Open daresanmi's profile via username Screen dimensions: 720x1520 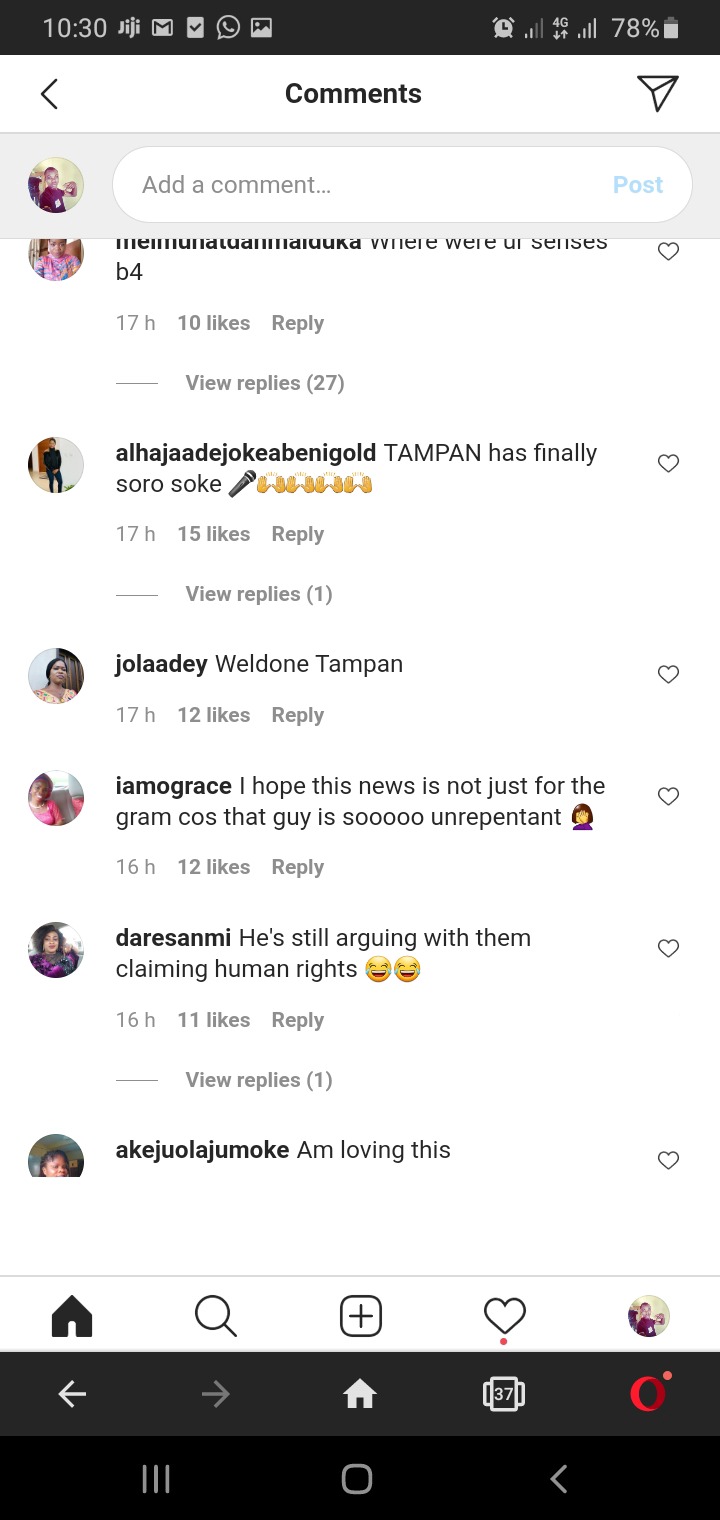(174, 938)
